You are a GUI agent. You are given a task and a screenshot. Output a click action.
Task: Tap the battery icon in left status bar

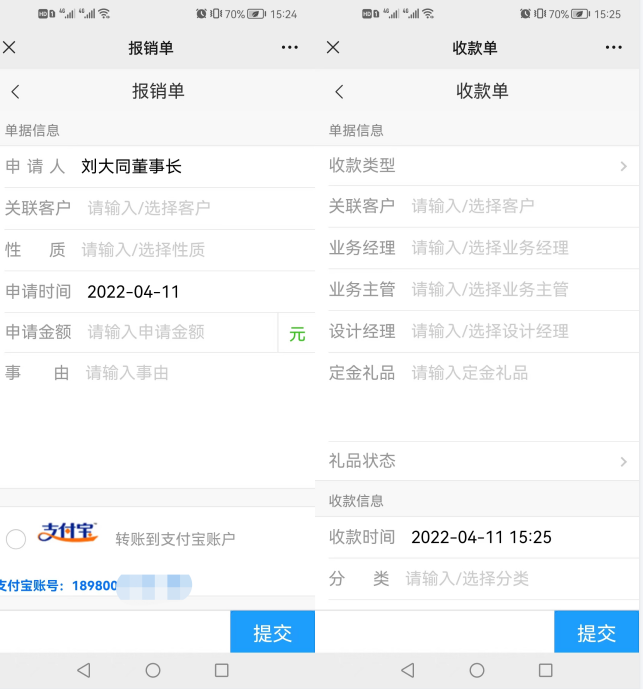coord(257,14)
